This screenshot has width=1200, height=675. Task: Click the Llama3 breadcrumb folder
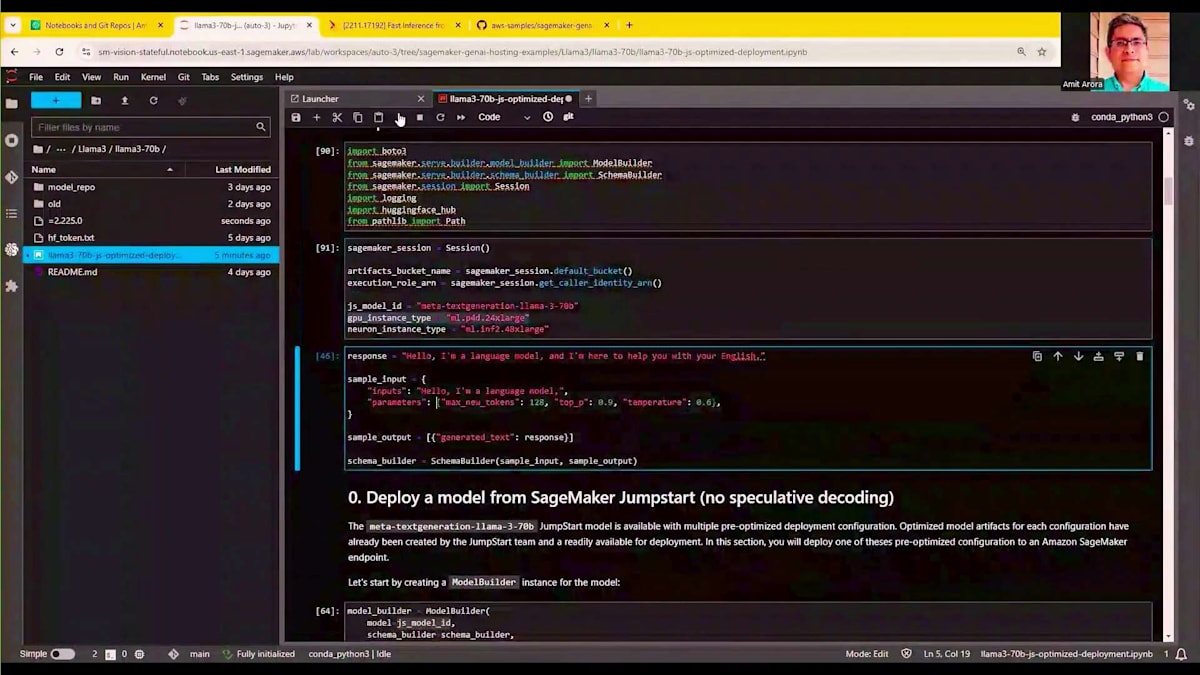[92, 149]
